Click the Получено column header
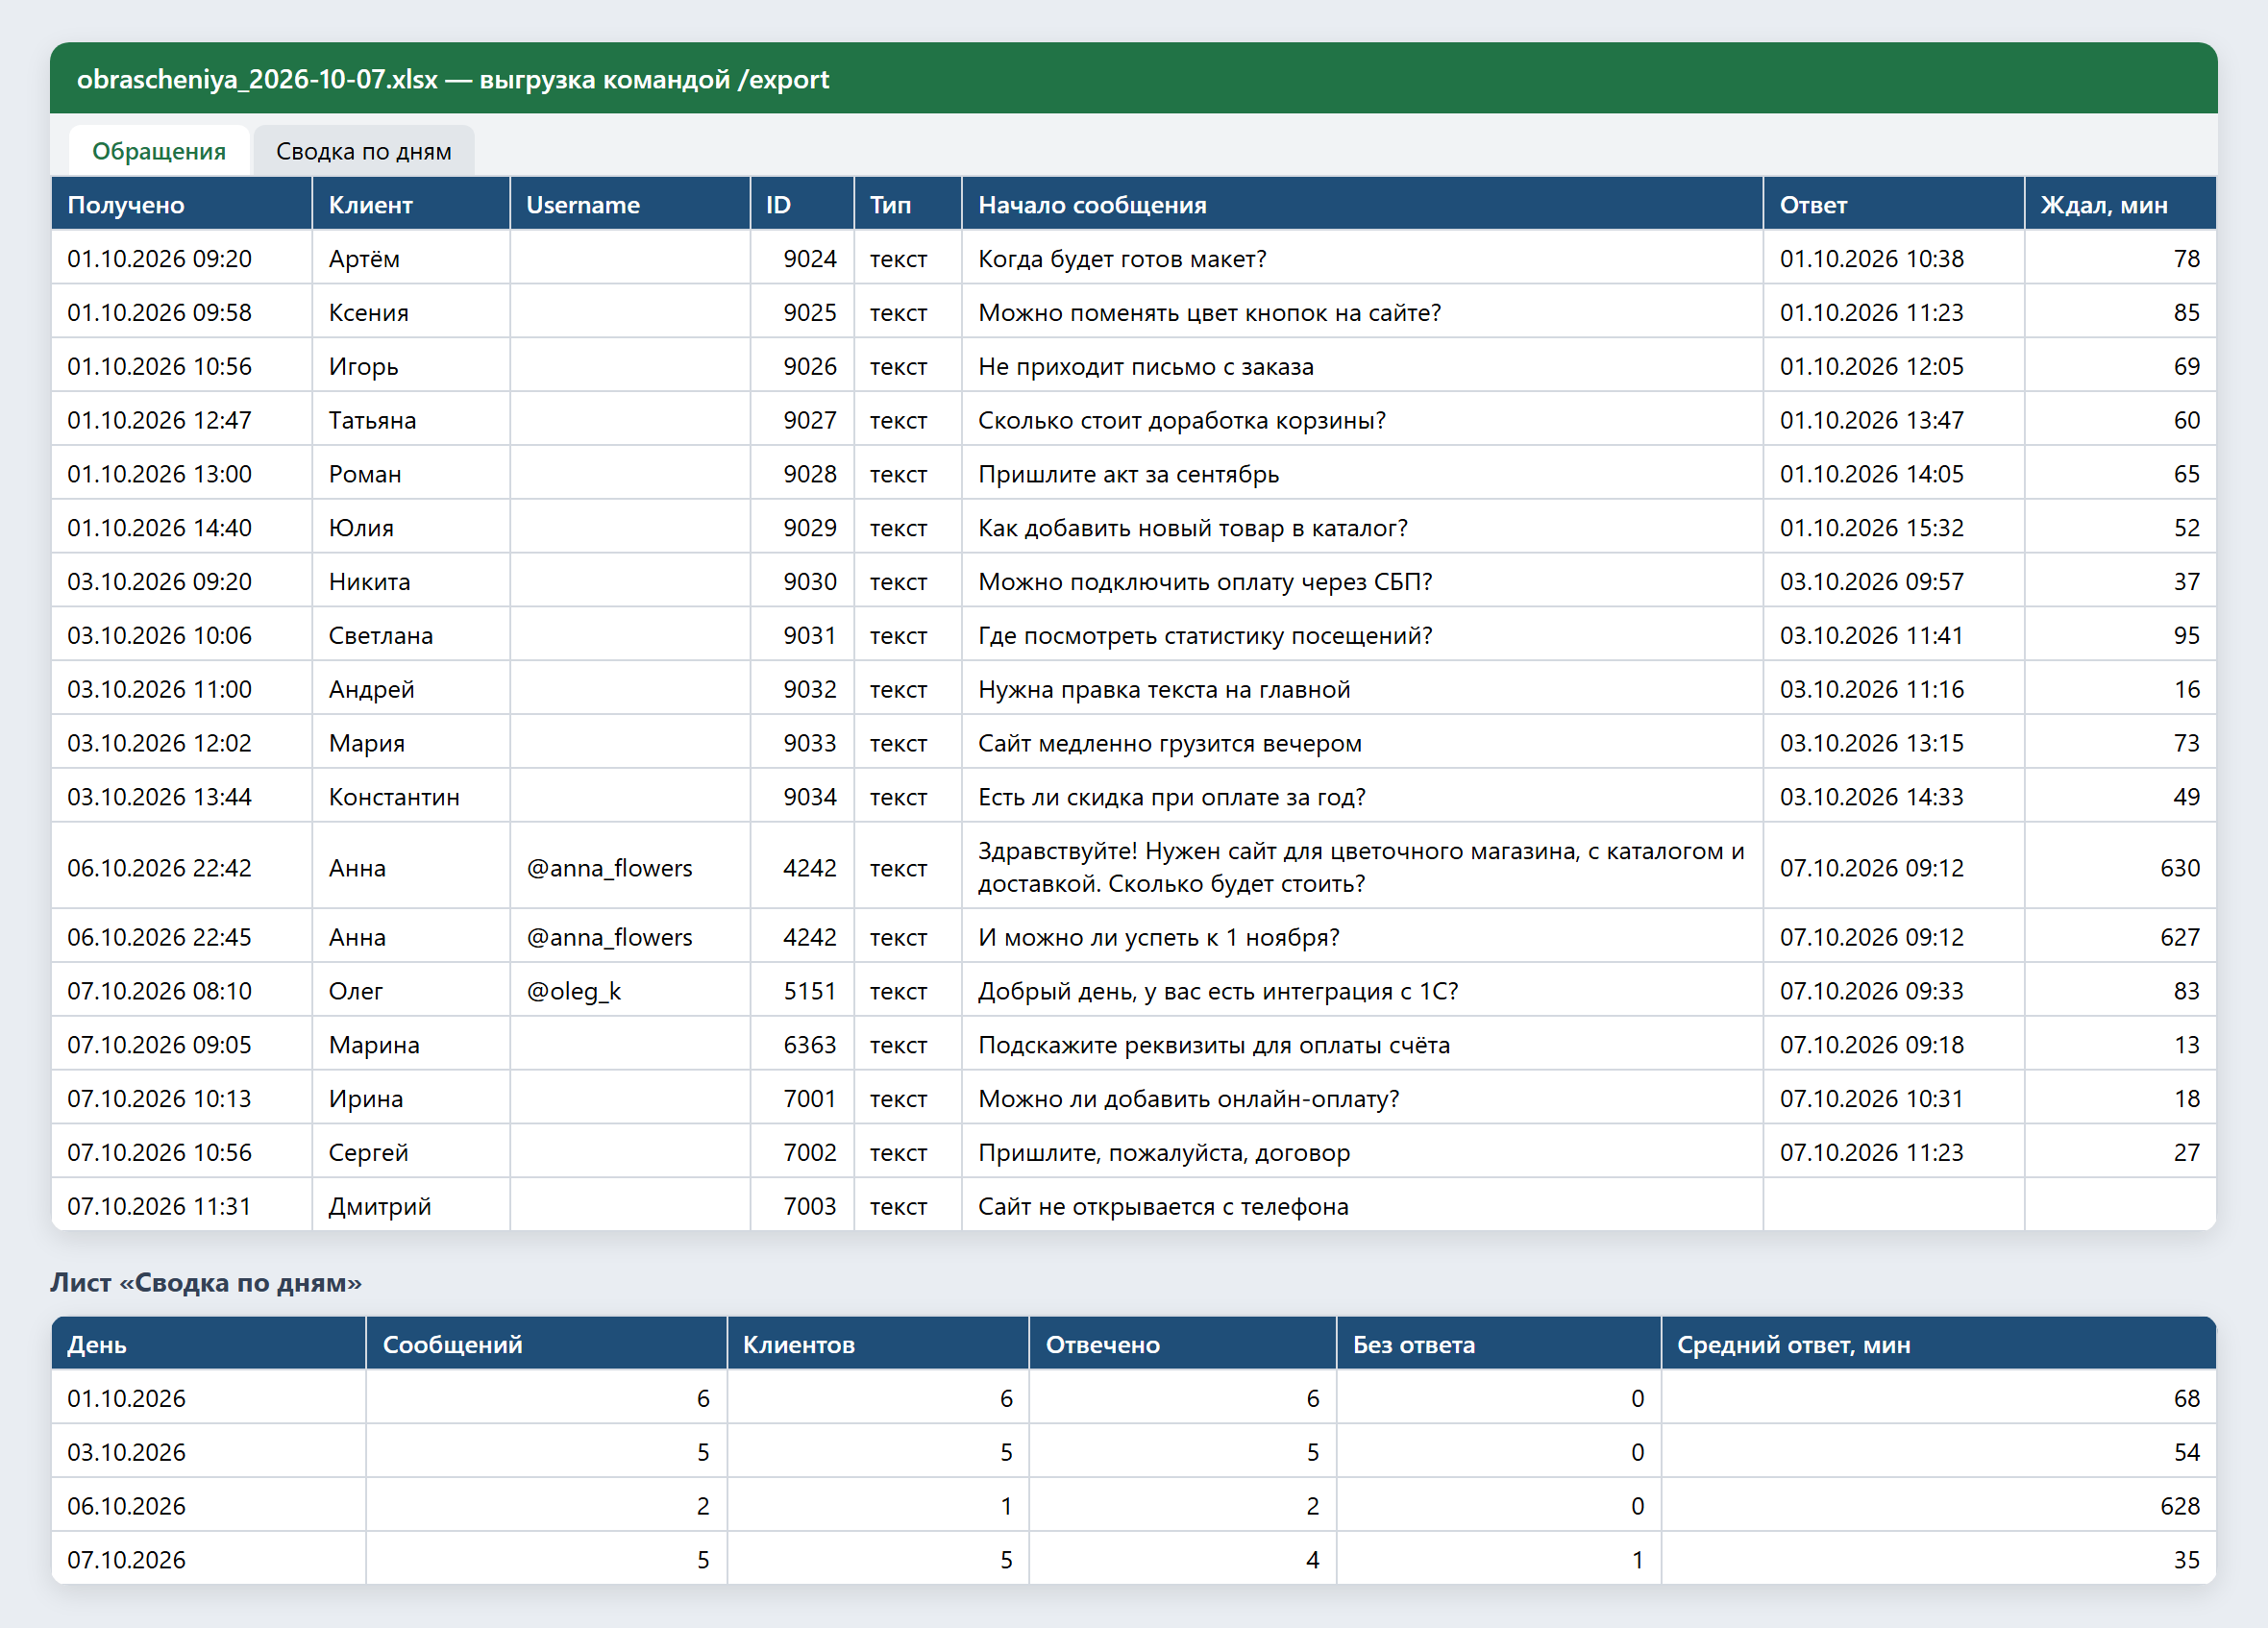This screenshot has height=1628, width=2268. pos(182,204)
